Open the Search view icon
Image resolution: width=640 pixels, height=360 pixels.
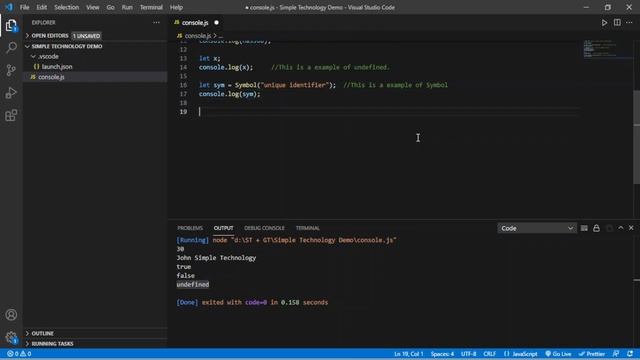coord(11,47)
